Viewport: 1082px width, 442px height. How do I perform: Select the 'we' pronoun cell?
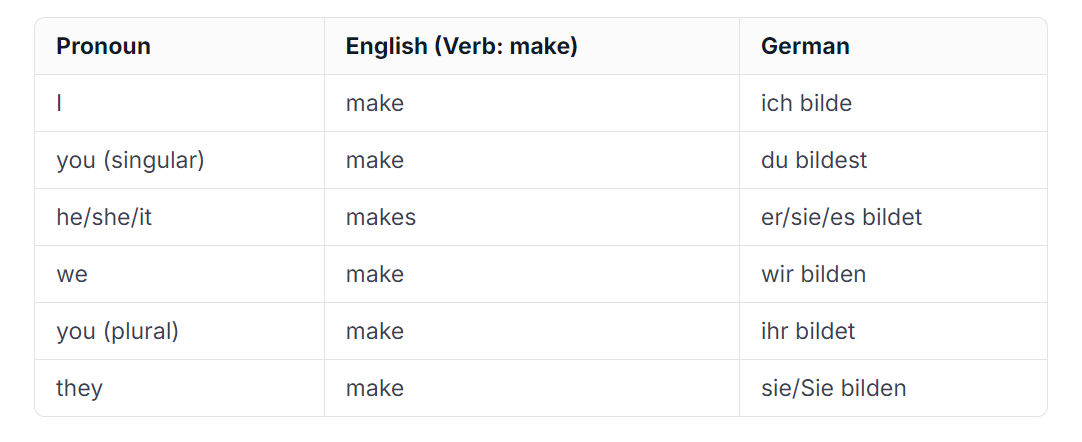coord(72,274)
